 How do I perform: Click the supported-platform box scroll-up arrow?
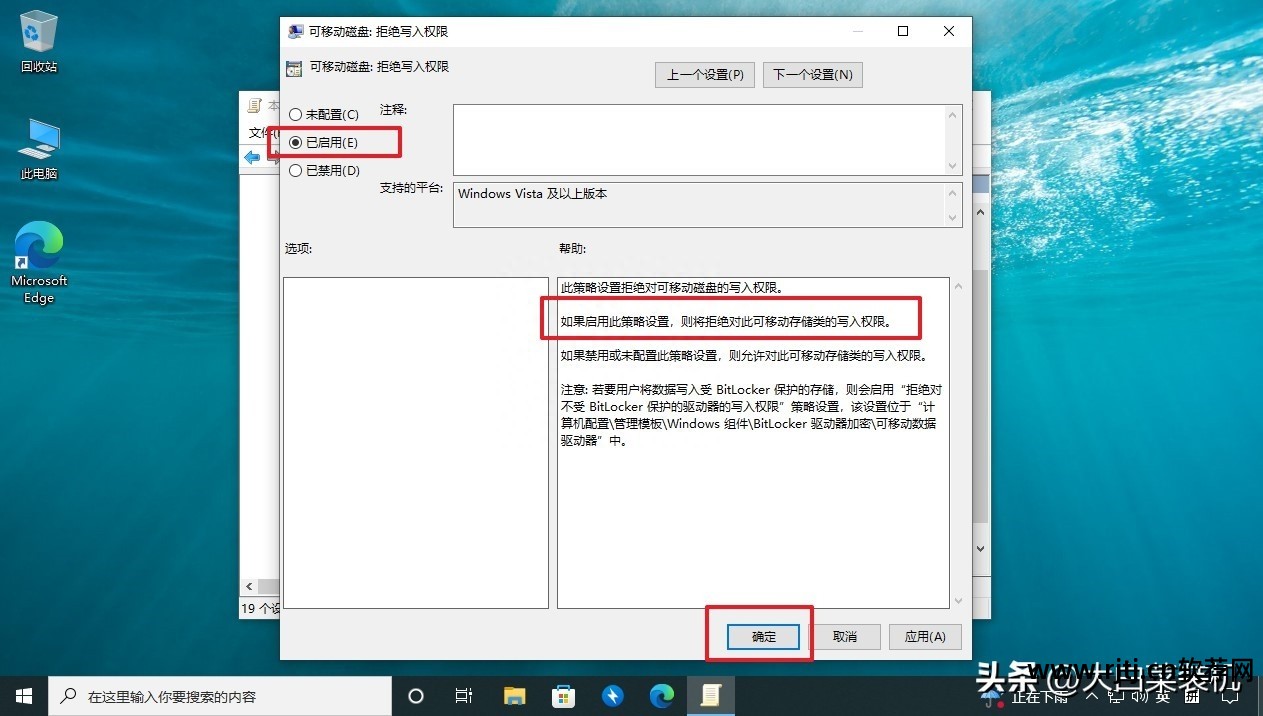pyautogui.click(x=953, y=192)
